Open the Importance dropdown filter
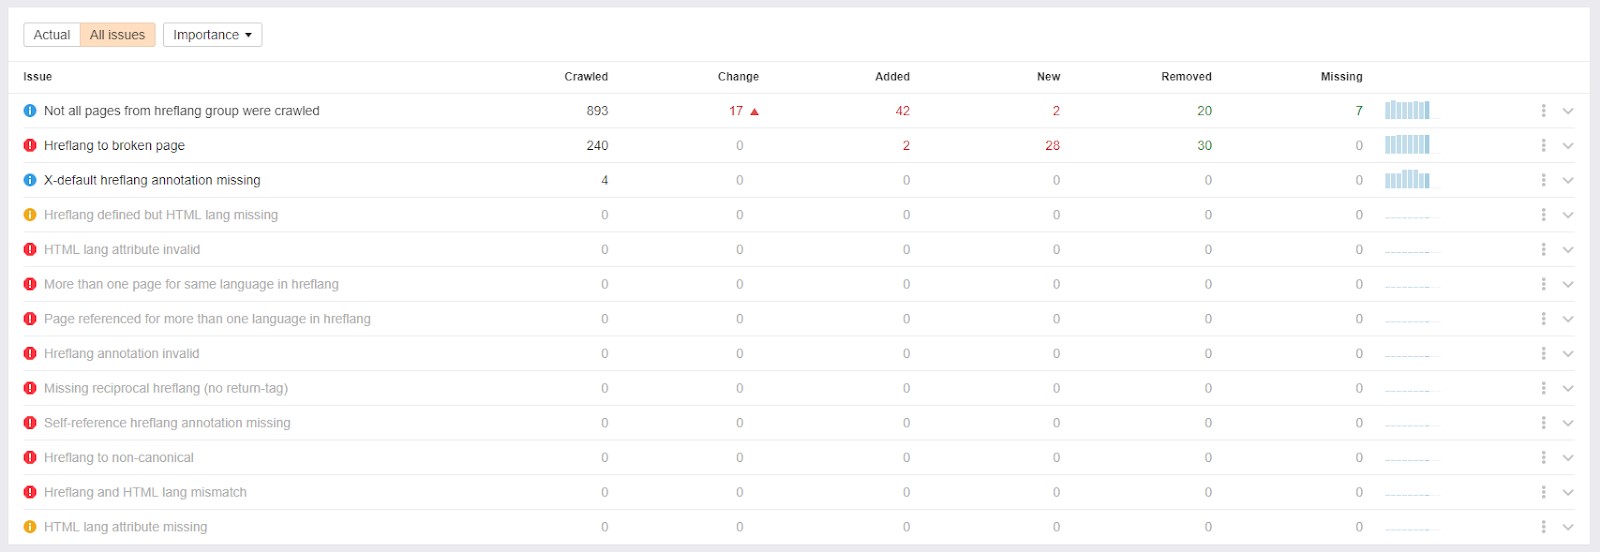 [212, 35]
